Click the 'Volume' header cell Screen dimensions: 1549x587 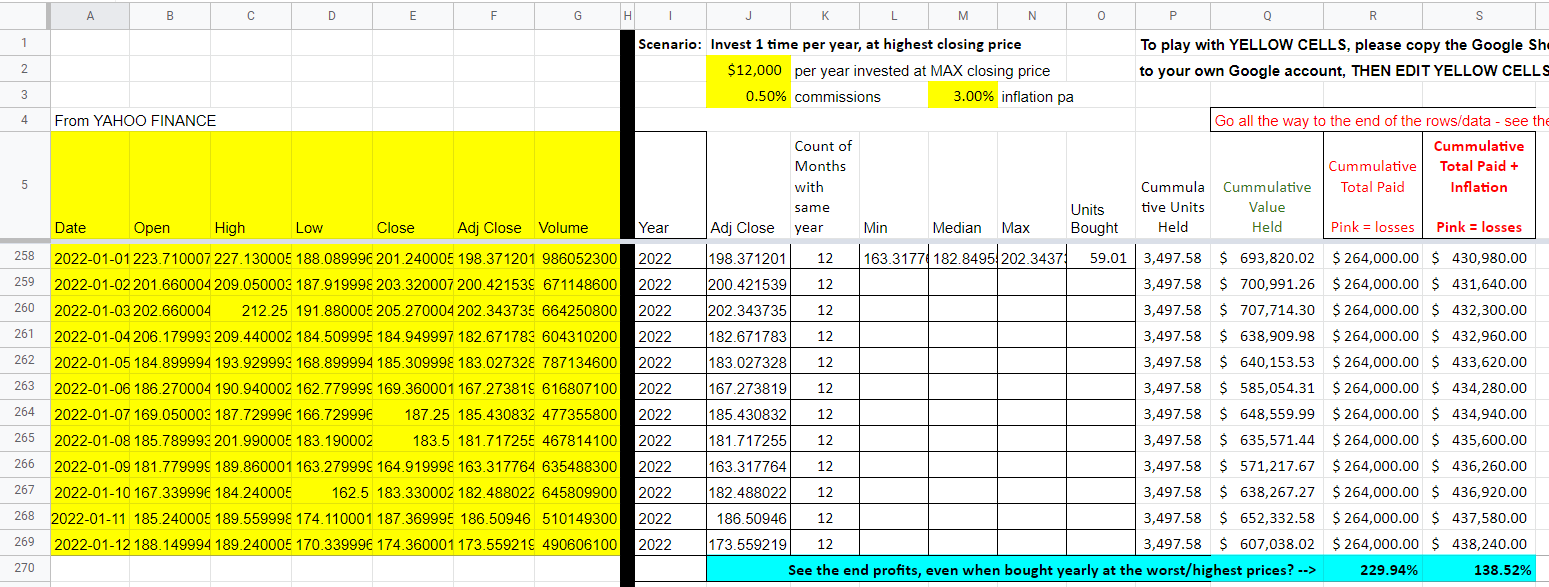577,186
